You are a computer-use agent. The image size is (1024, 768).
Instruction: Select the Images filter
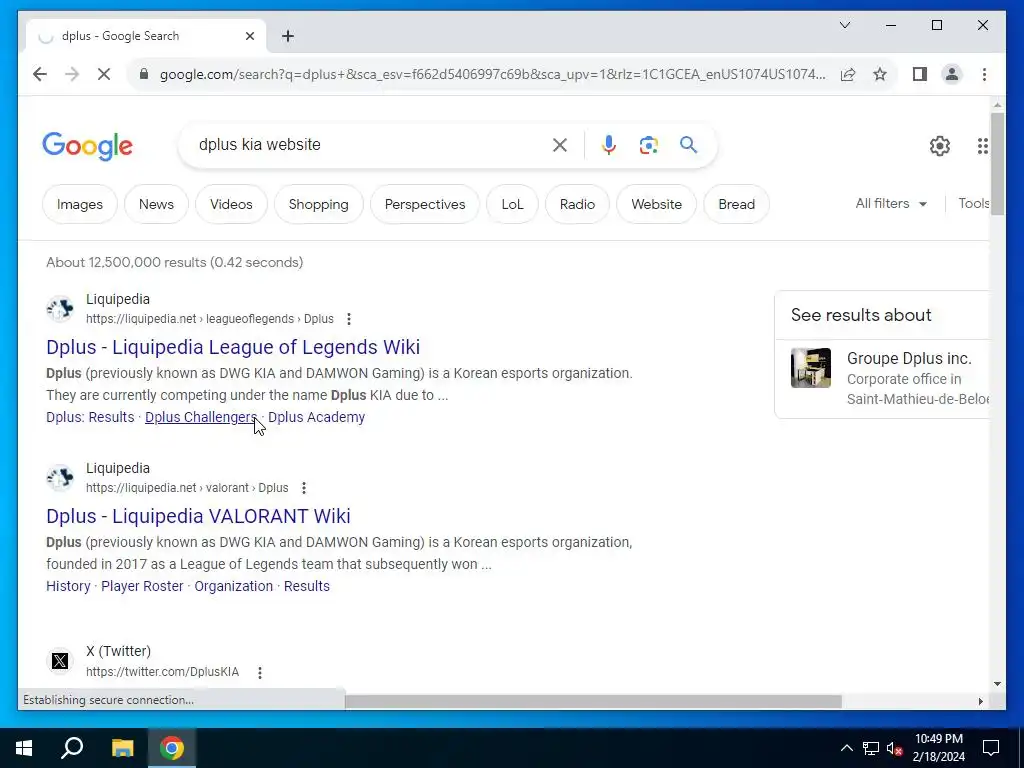pyautogui.click(x=80, y=204)
